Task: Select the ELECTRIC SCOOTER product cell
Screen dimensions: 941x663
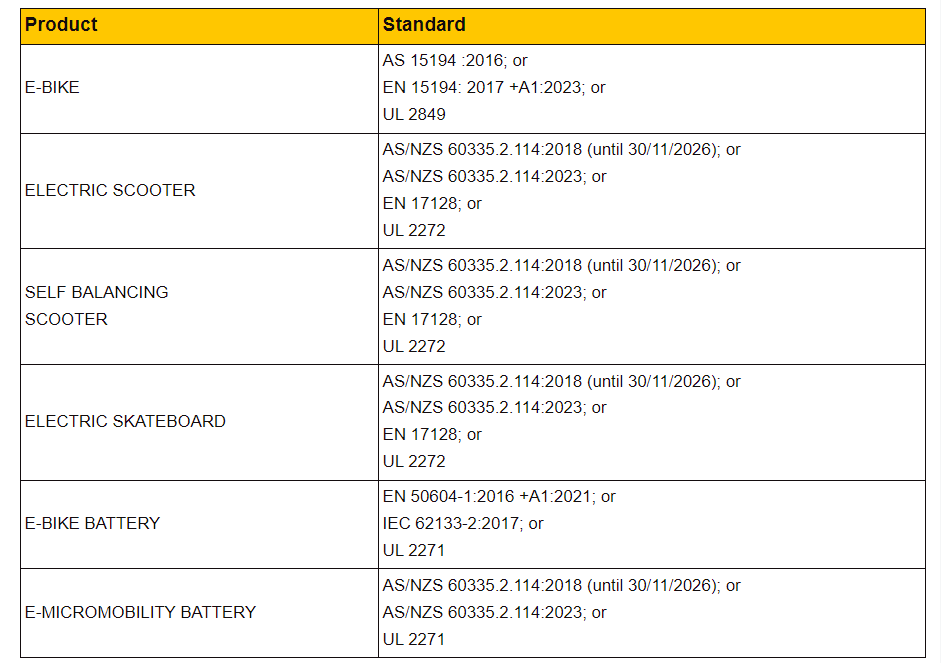Action: point(110,190)
